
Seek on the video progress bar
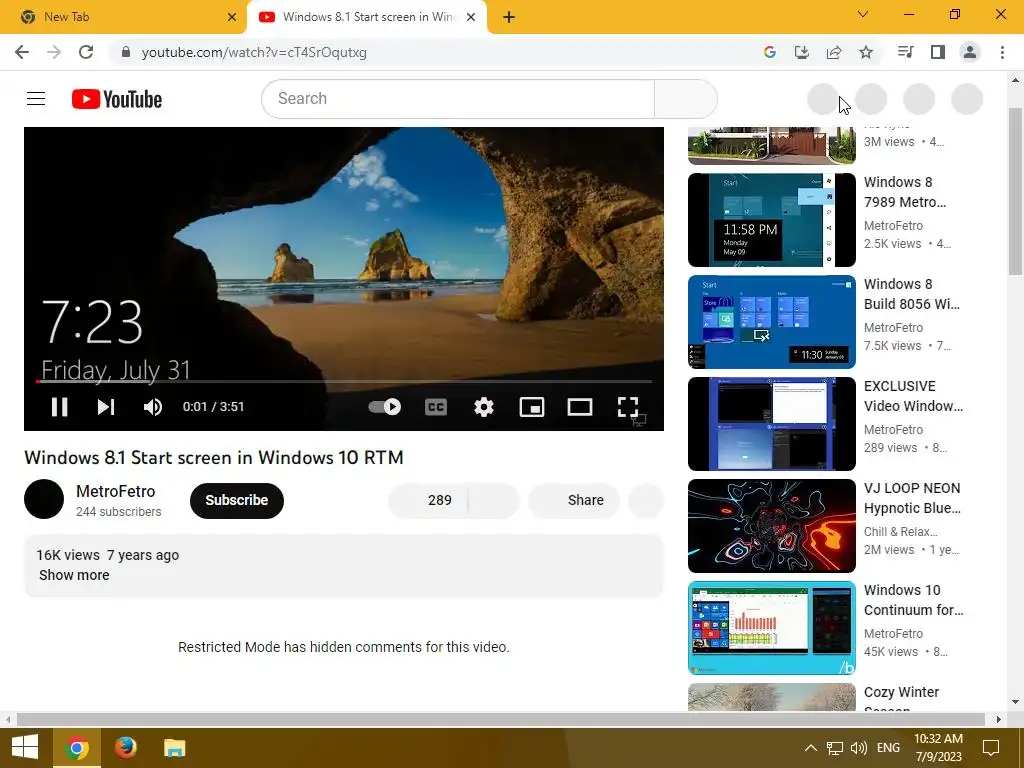click(x=344, y=381)
